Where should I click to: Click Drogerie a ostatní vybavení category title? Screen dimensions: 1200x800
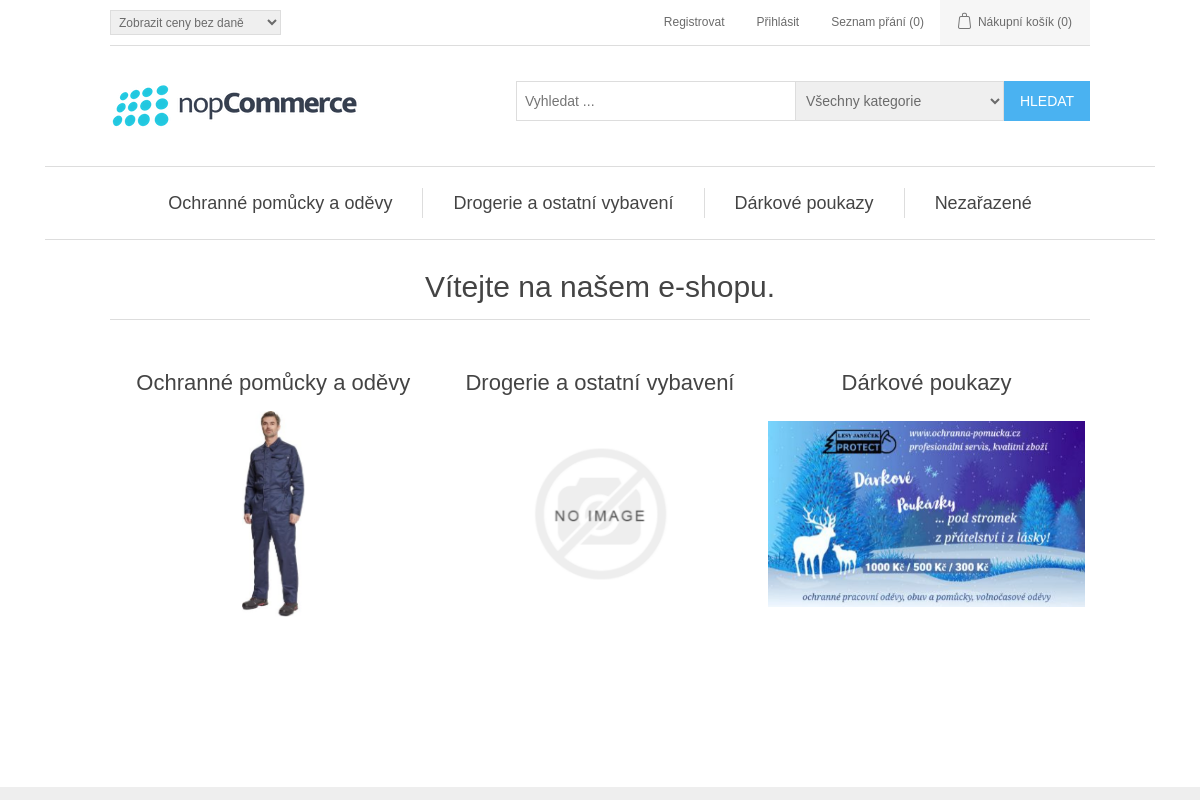coord(600,383)
